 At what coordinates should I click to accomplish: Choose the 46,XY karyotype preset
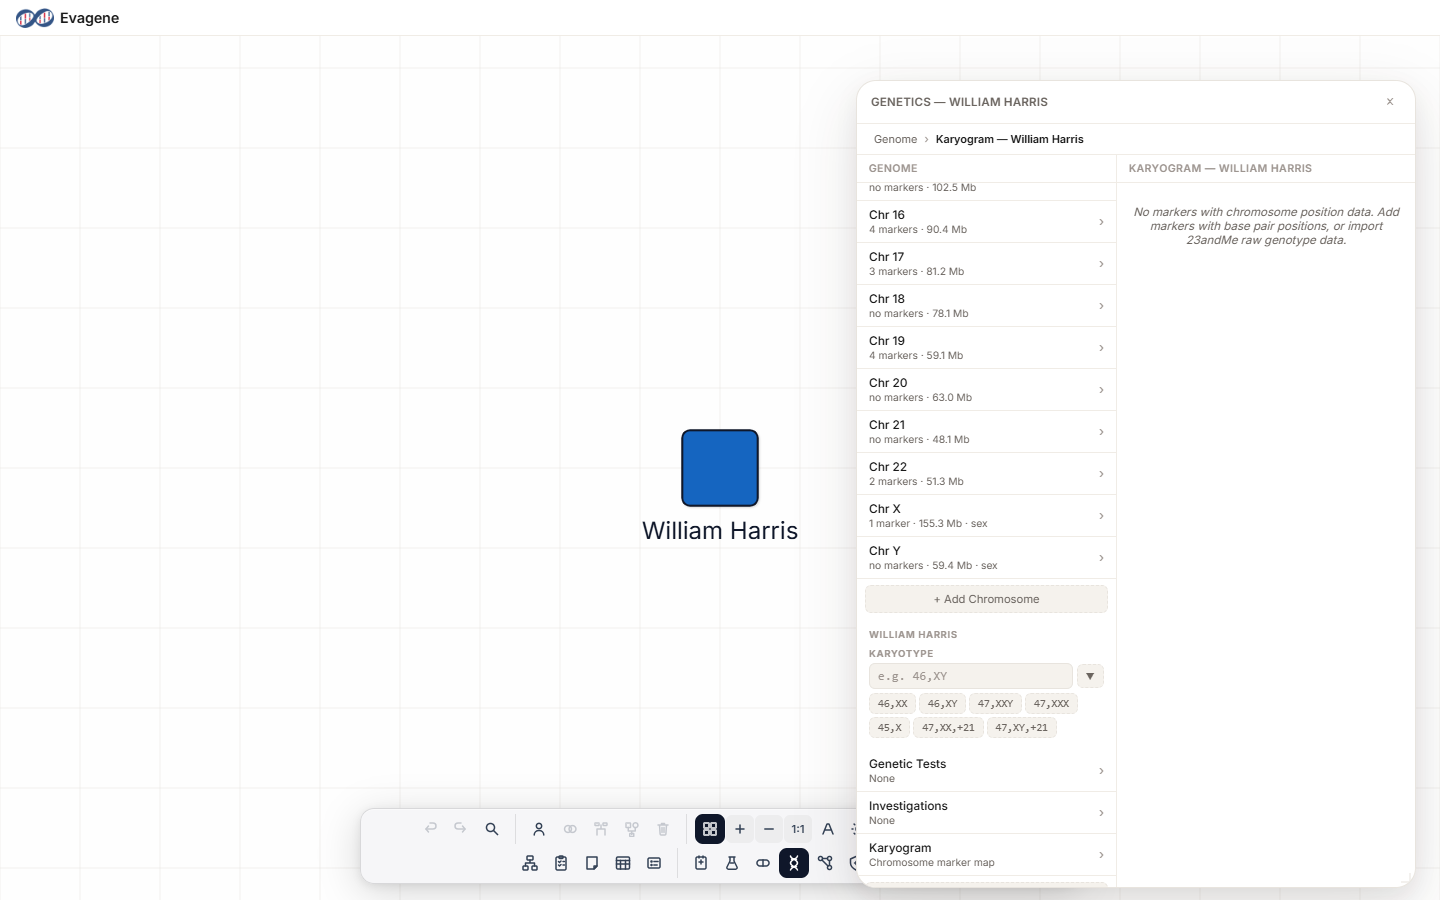coord(942,704)
